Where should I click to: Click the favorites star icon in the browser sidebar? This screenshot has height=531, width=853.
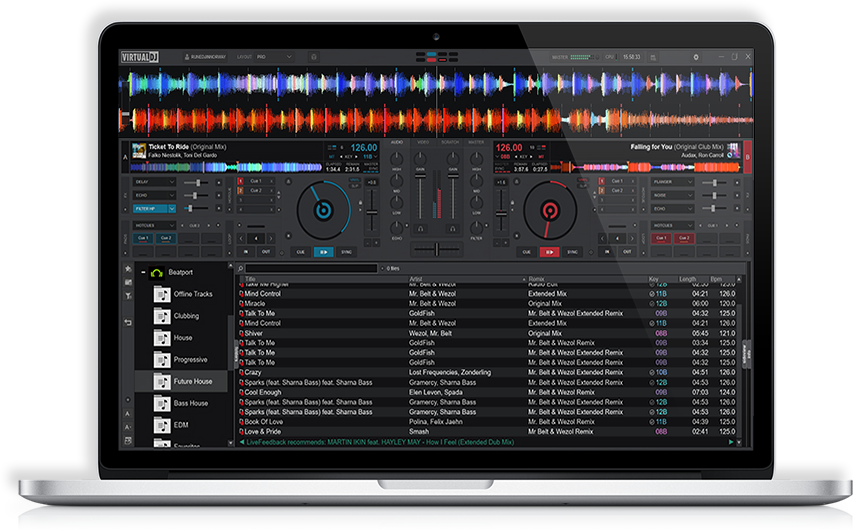point(128,269)
